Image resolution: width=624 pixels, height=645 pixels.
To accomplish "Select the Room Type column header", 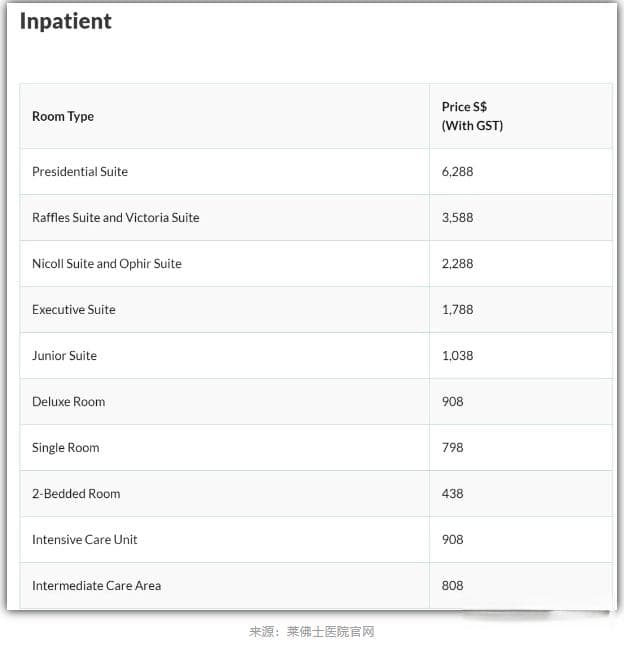I will tap(63, 116).
